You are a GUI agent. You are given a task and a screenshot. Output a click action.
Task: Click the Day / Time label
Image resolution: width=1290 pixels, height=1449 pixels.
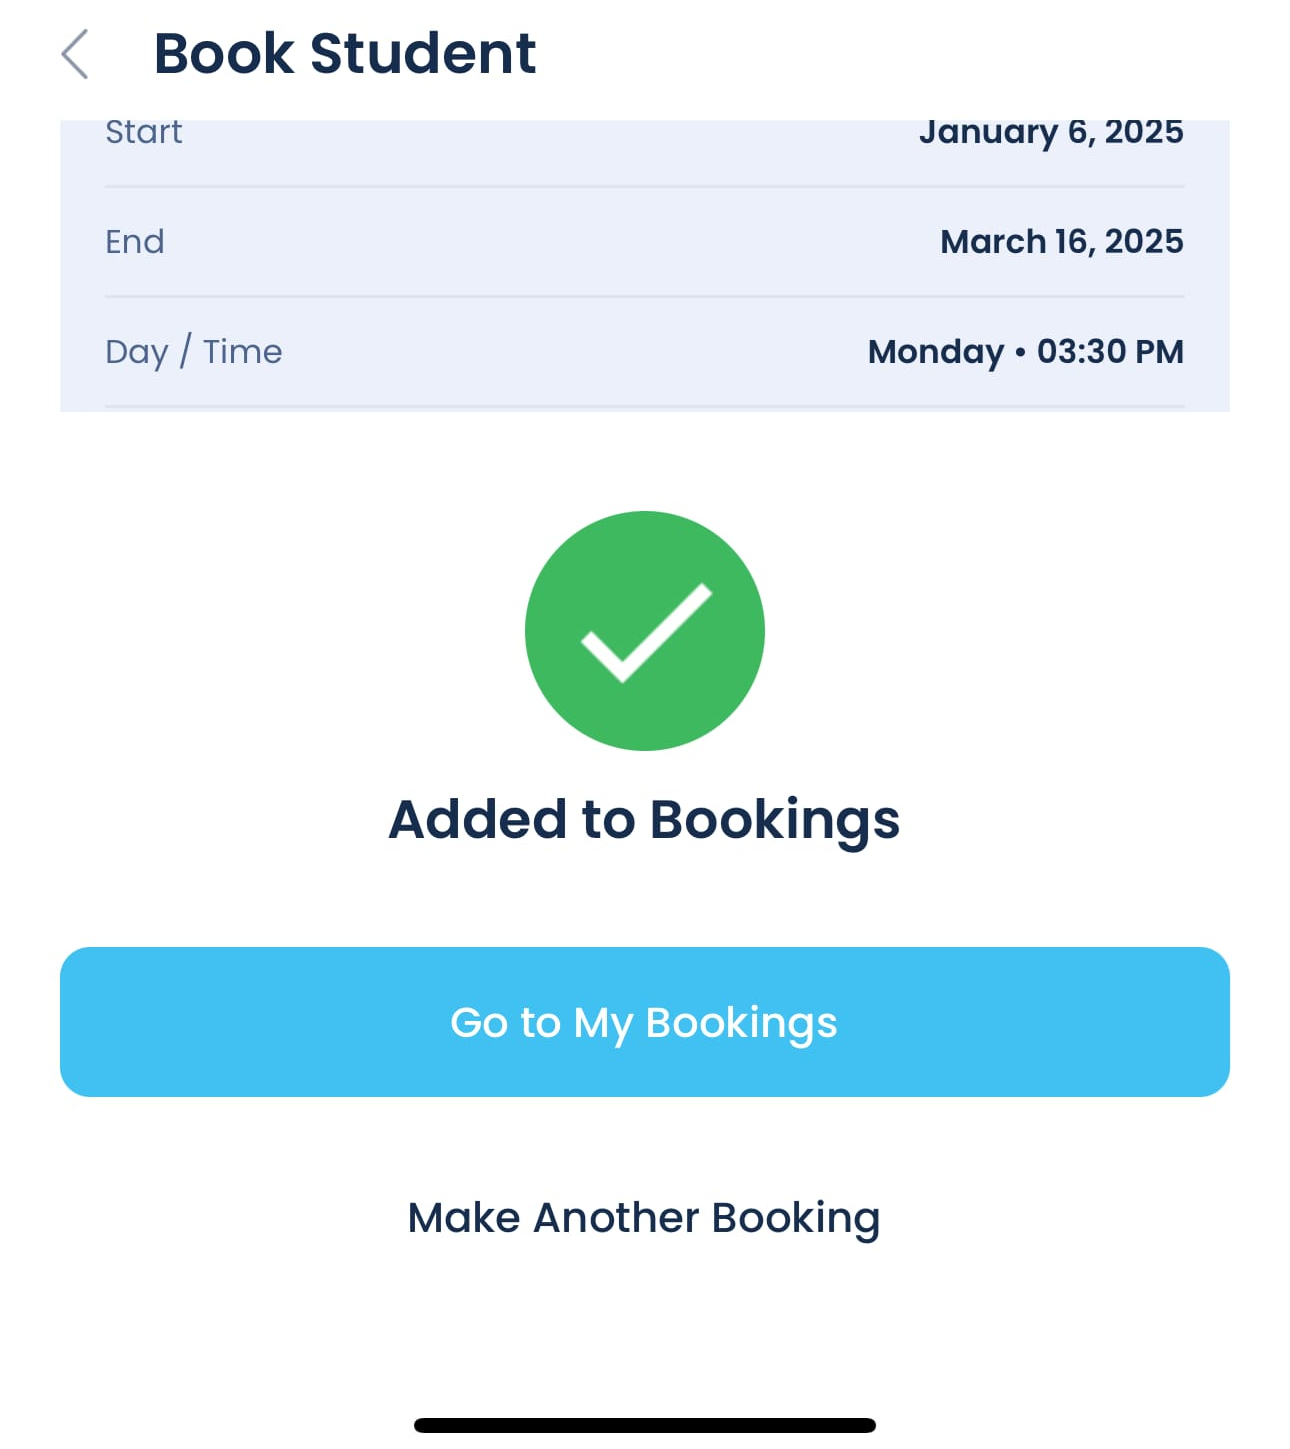[194, 352]
